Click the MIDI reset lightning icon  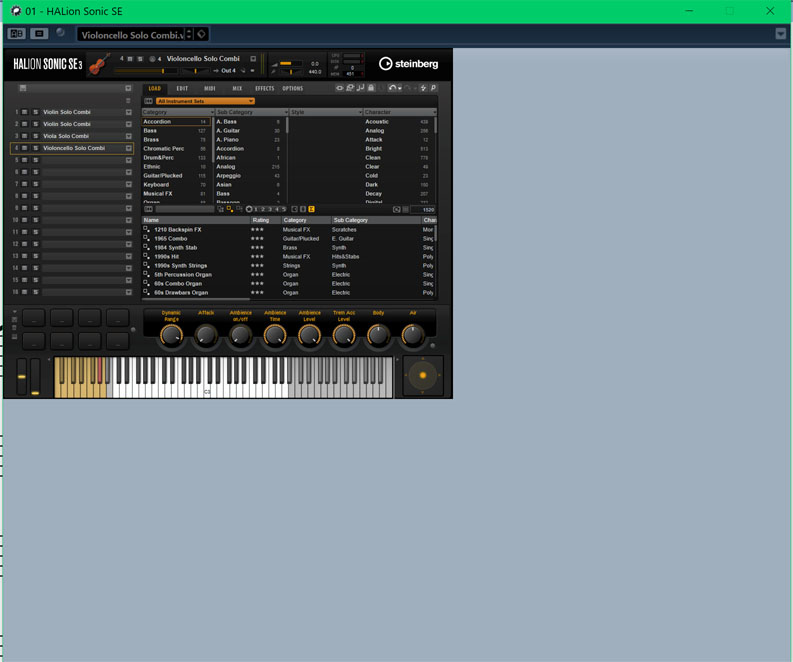[423, 88]
